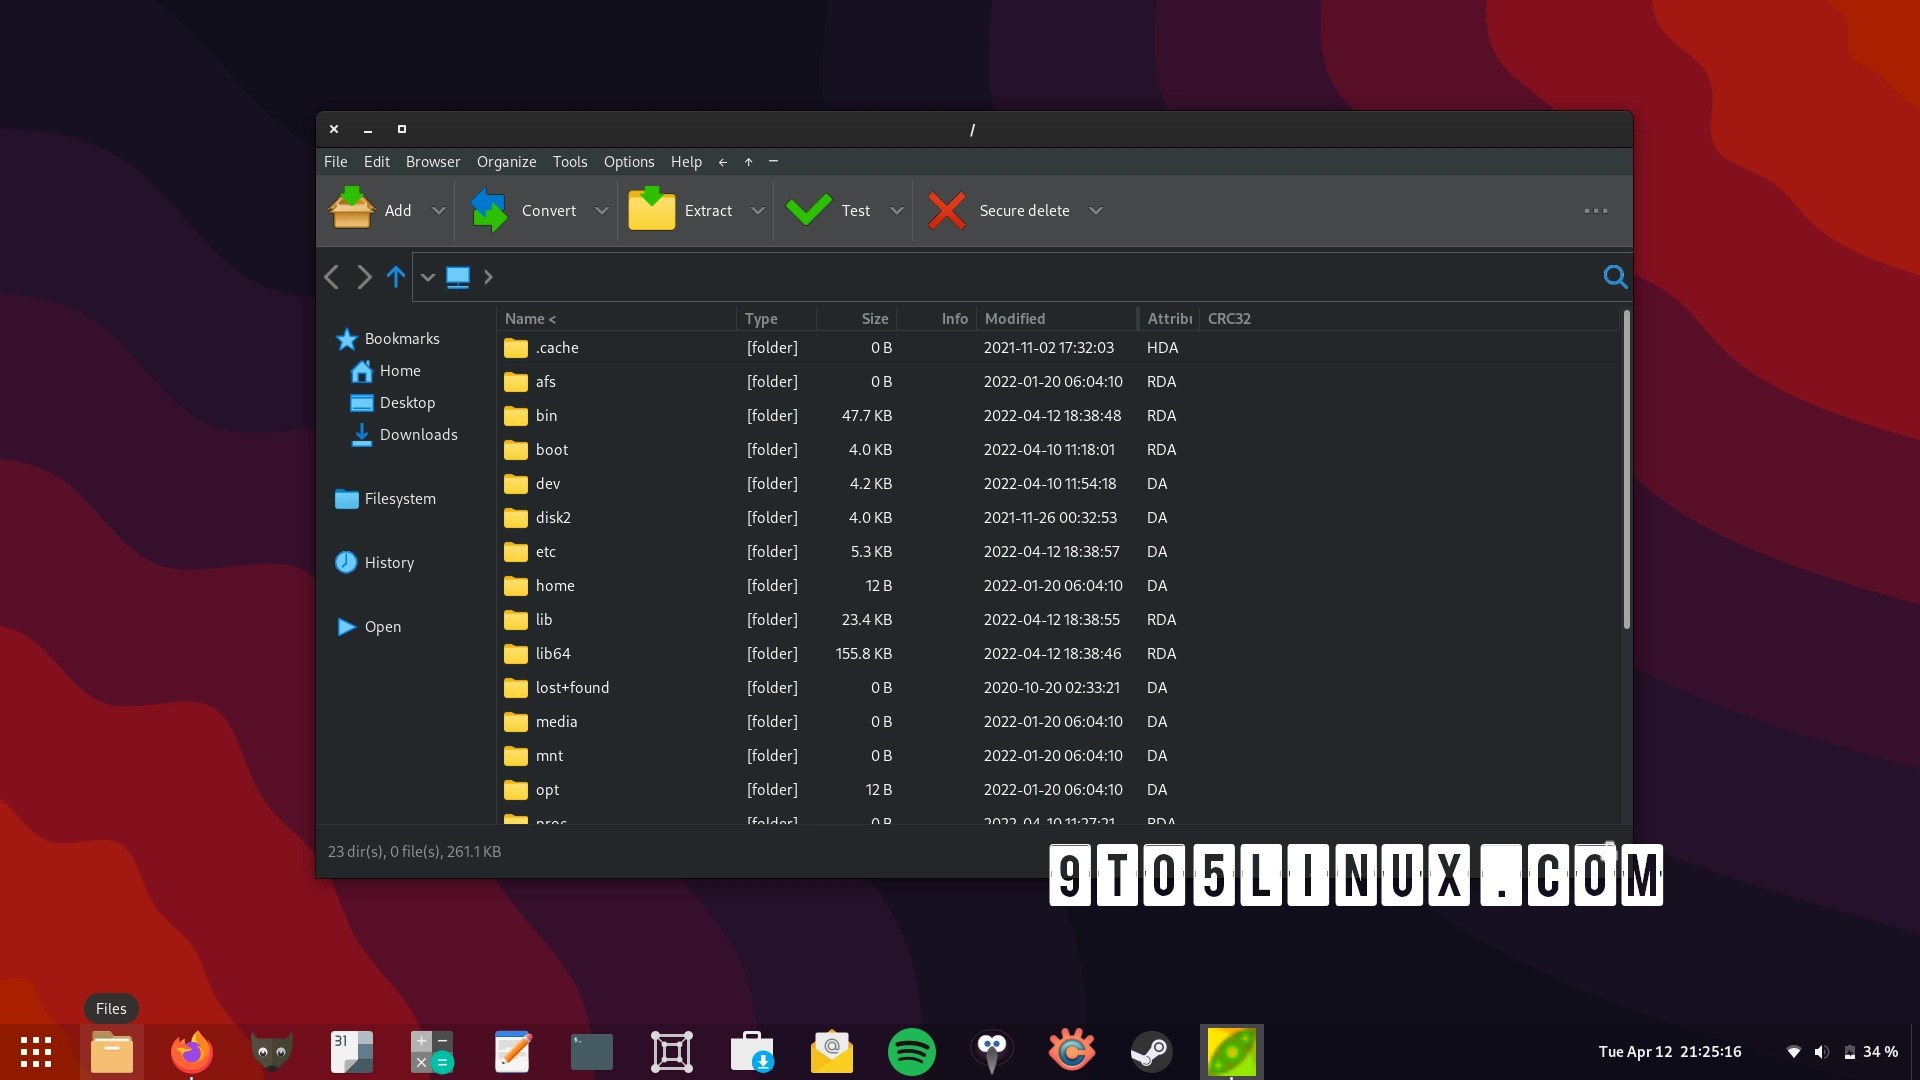
Task: Open the search in the address bar
Action: coord(1614,277)
